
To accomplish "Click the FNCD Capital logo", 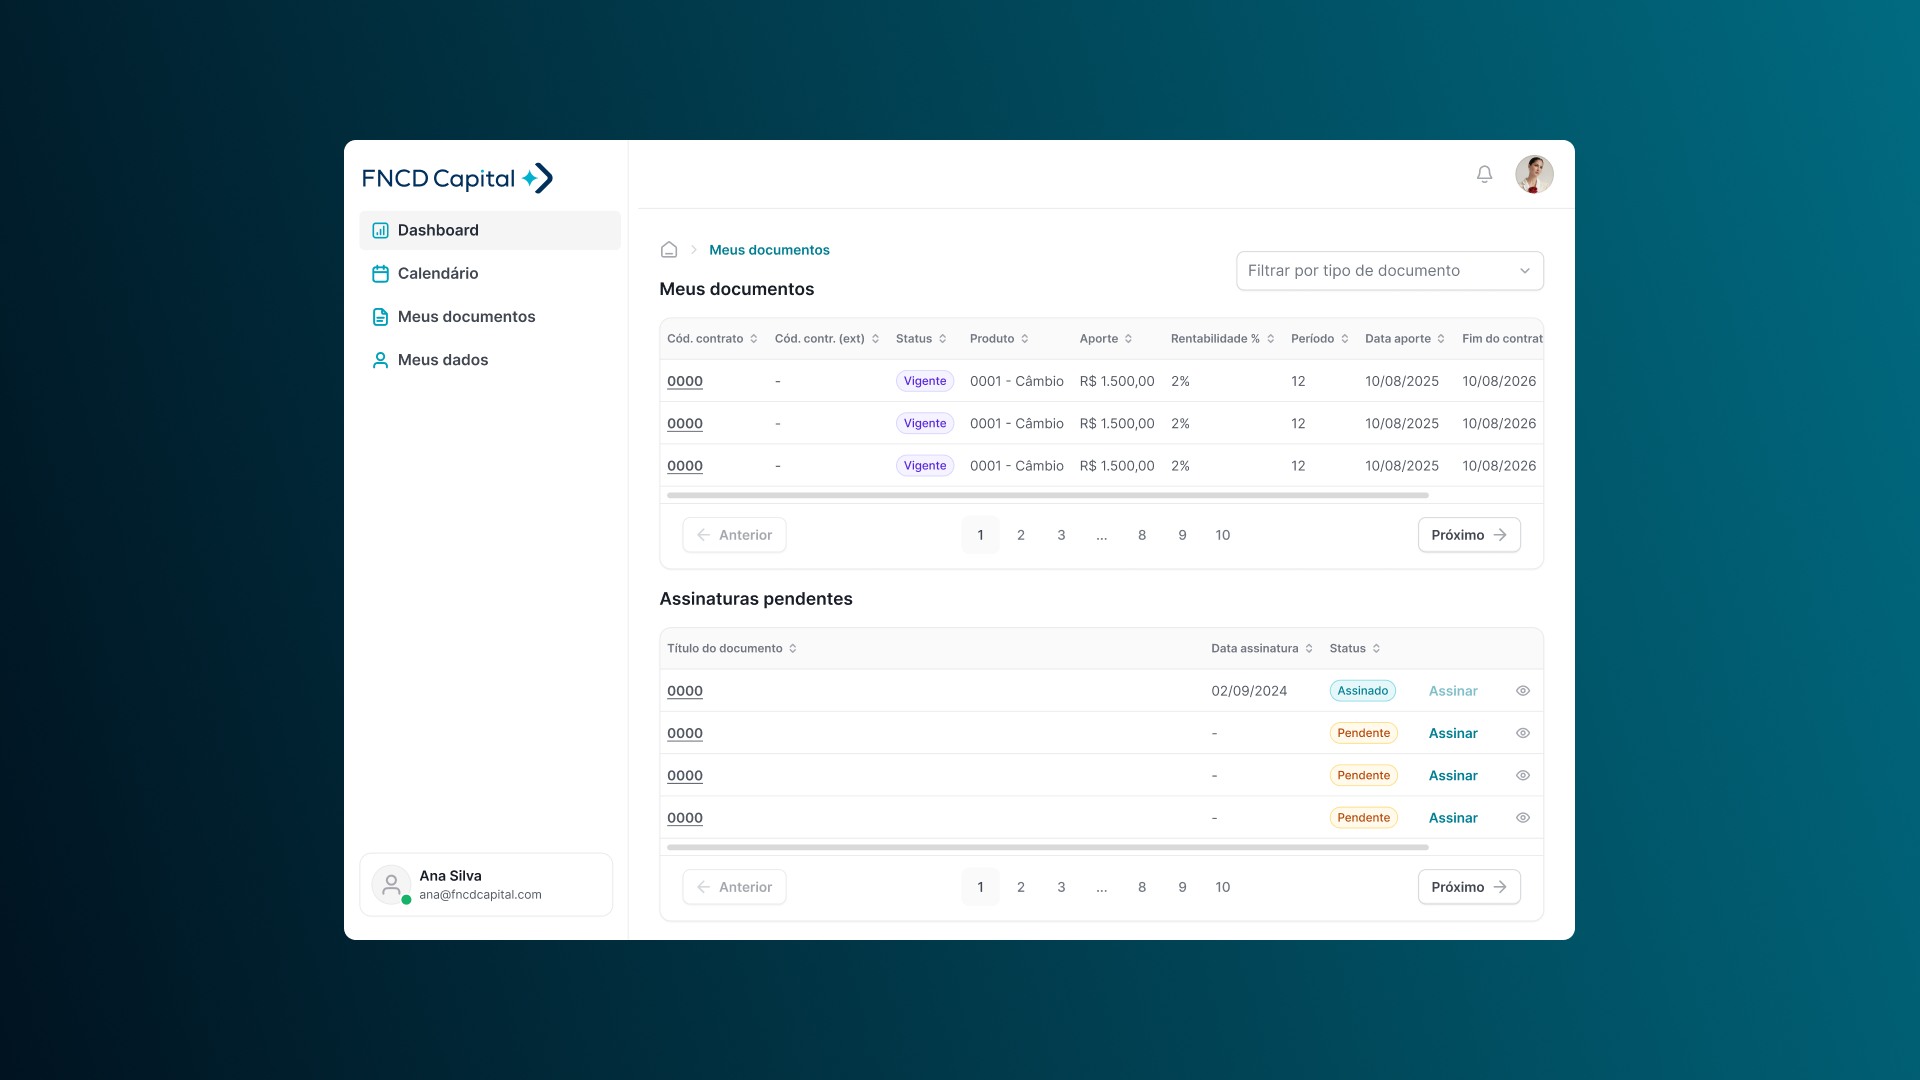I will [457, 178].
